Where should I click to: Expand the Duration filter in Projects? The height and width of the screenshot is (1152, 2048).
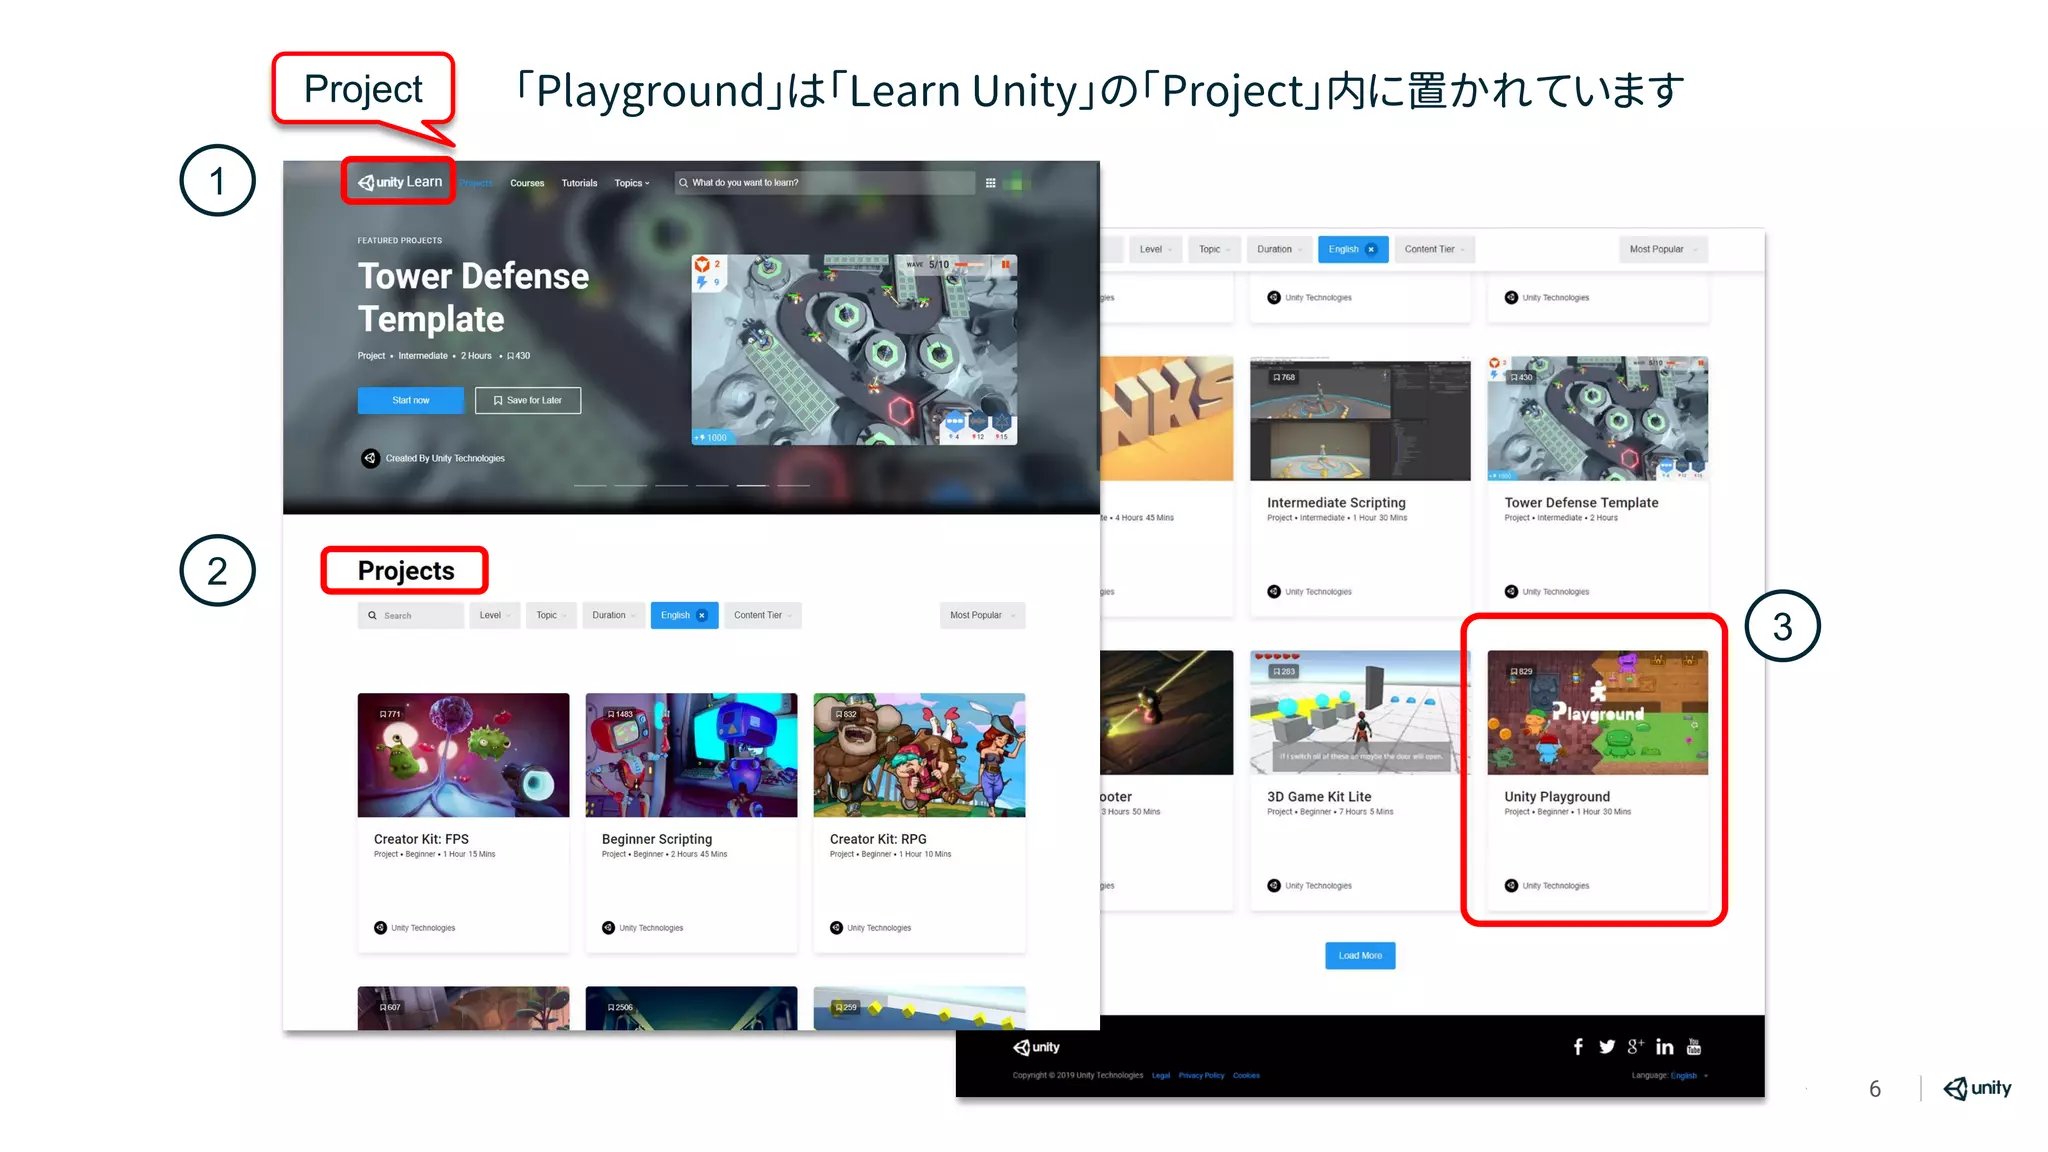coord(614,615)
